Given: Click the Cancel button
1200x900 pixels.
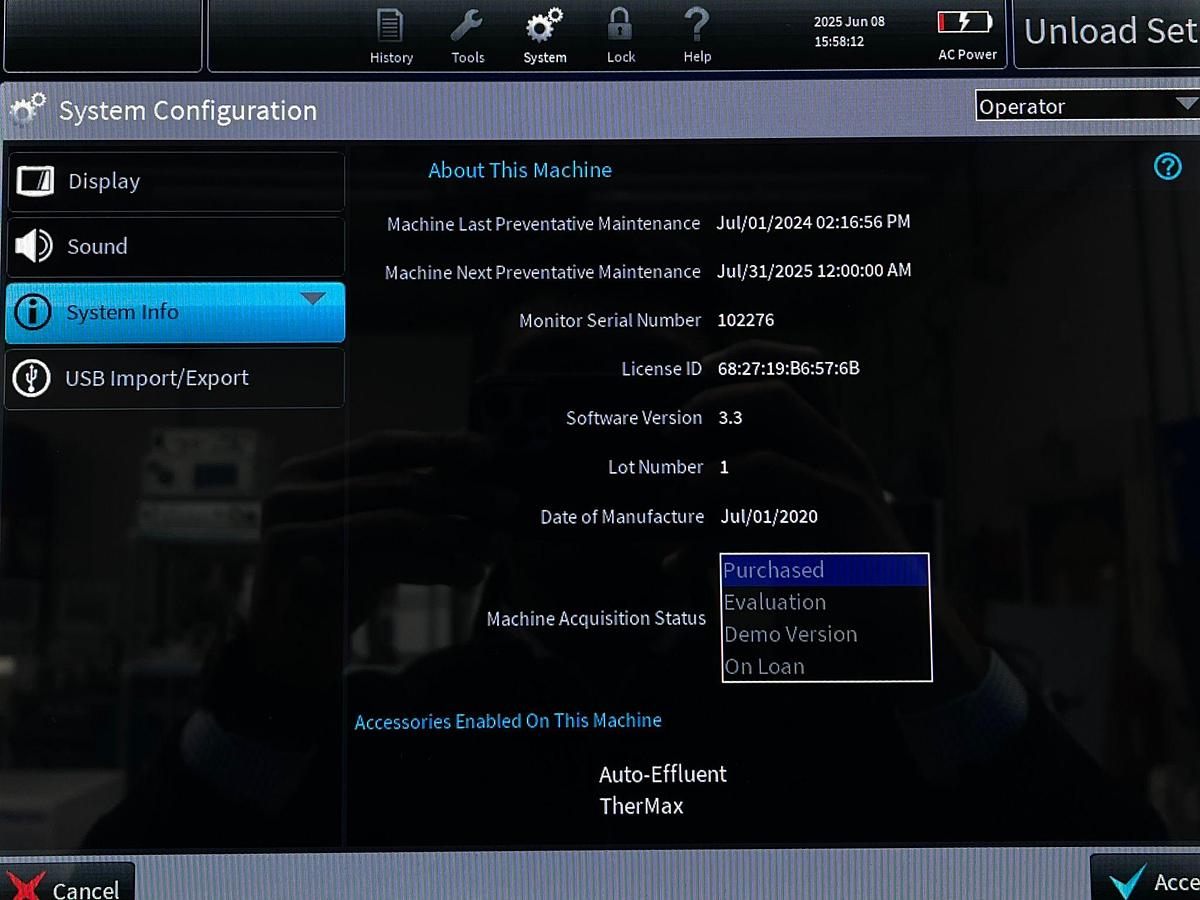Looking at the screenshot, I should [x=68, y=884].
